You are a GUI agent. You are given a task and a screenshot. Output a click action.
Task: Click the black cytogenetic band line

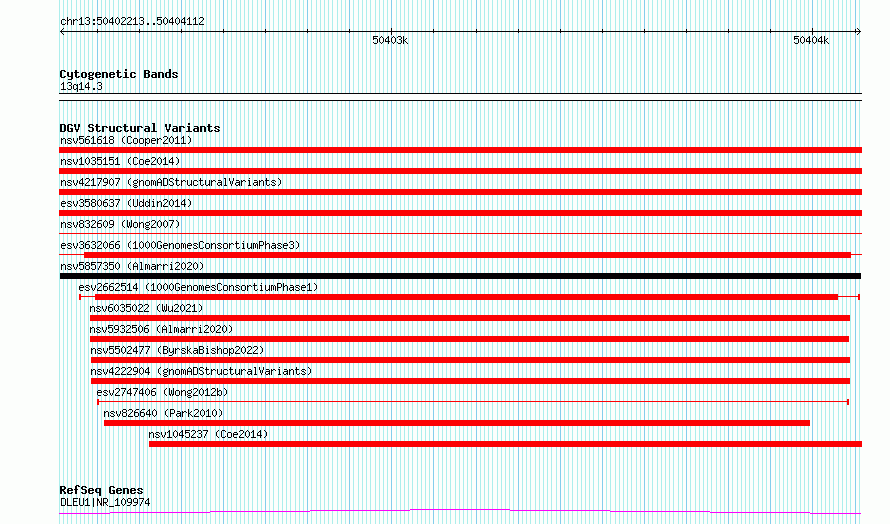coord(460,97)
